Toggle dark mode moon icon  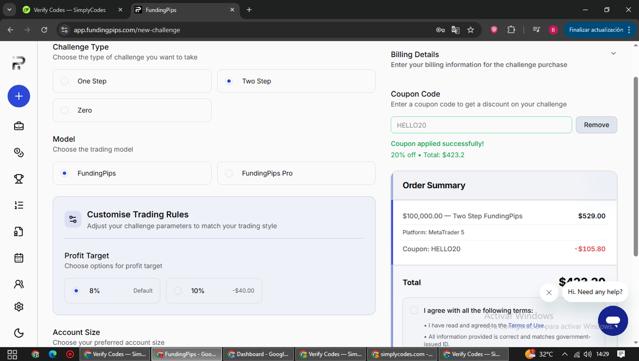[x=19, y=333]
